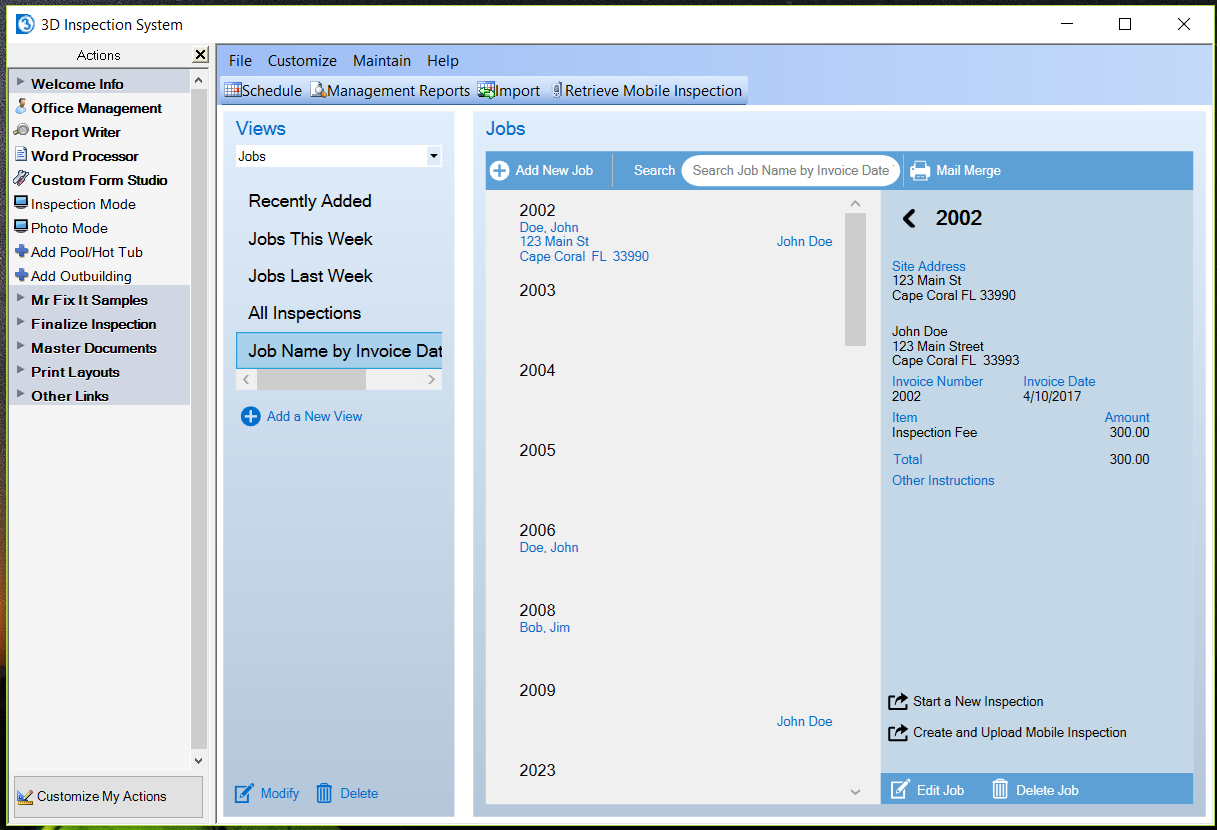Click the Photo Mode monitor icon

(21, 227)
